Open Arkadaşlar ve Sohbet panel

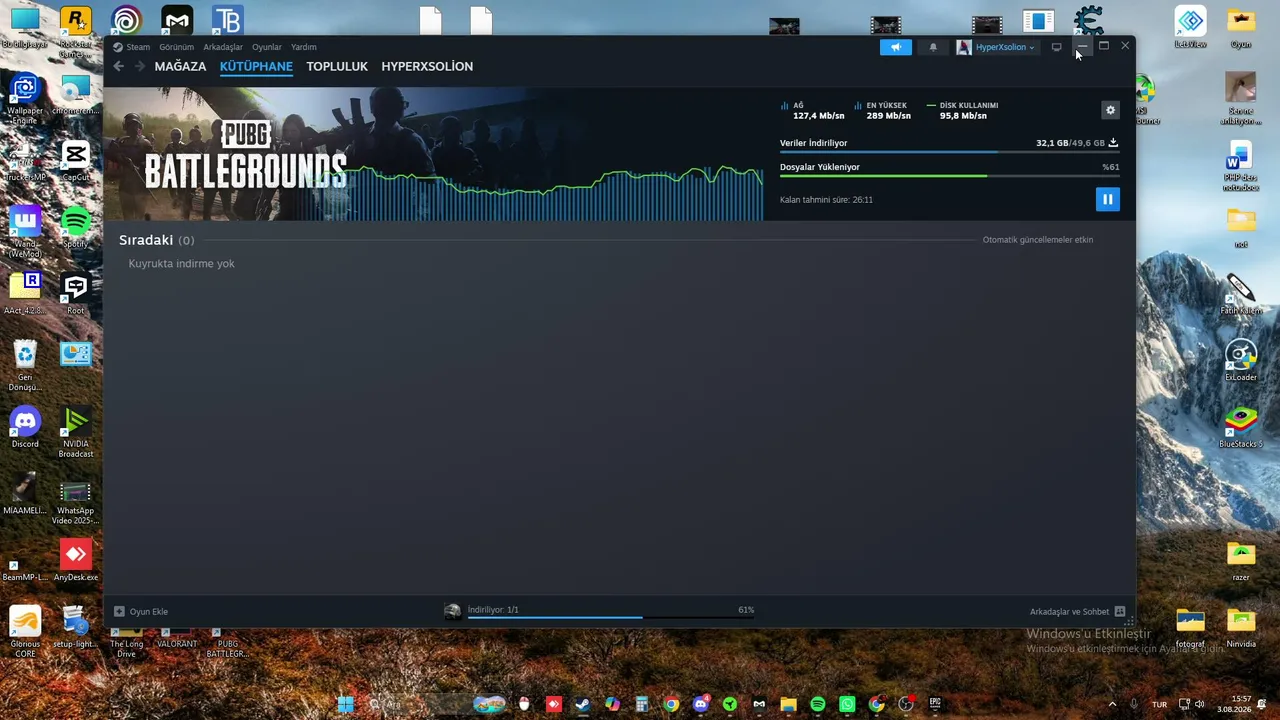(1077, 611)
